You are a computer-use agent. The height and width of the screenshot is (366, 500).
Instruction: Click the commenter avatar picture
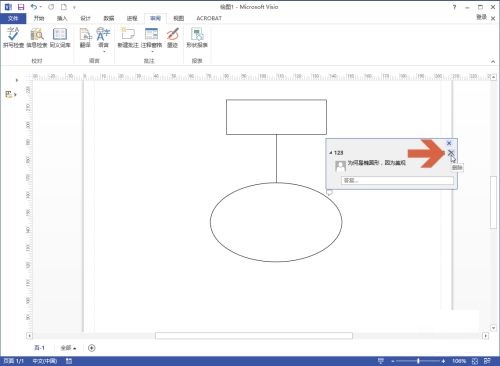(341, 166)
